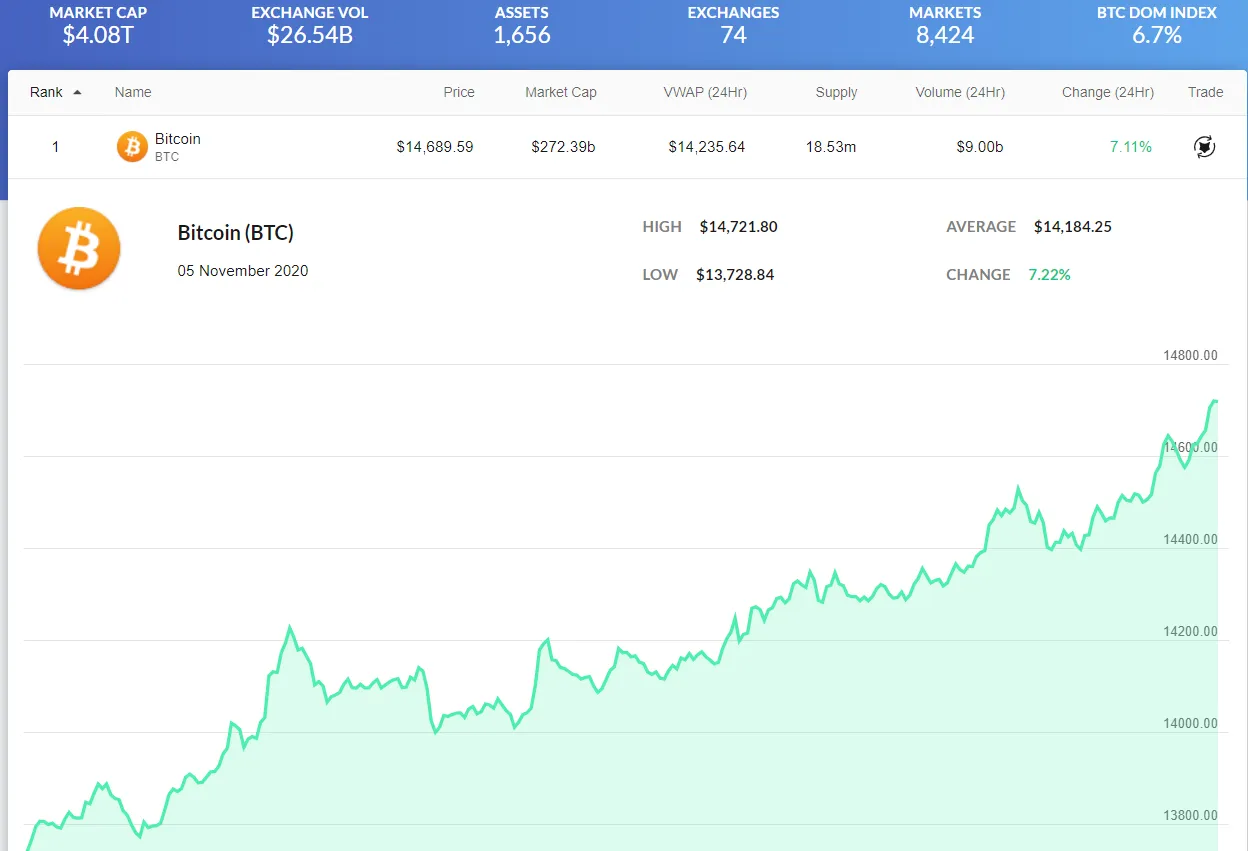Click the large Bitcoin logo above the chart
The image size is (1248, 851).
point(79,249)
